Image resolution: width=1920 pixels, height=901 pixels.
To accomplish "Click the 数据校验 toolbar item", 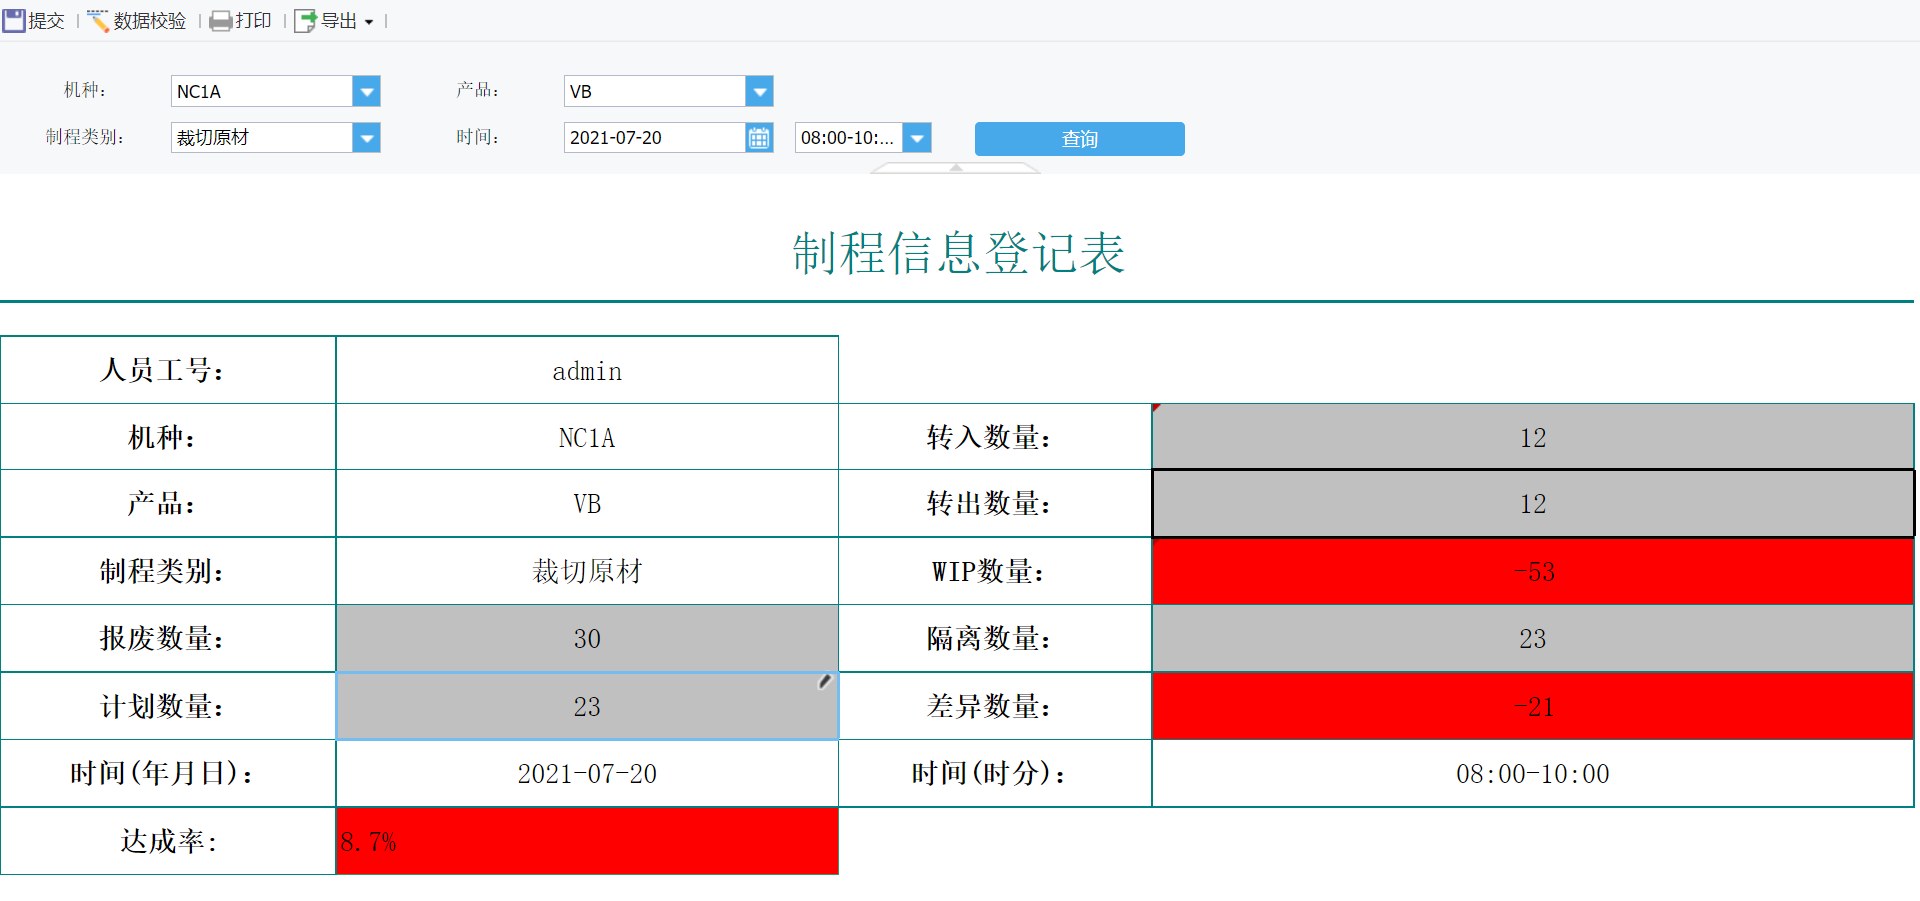I will 137,21.
